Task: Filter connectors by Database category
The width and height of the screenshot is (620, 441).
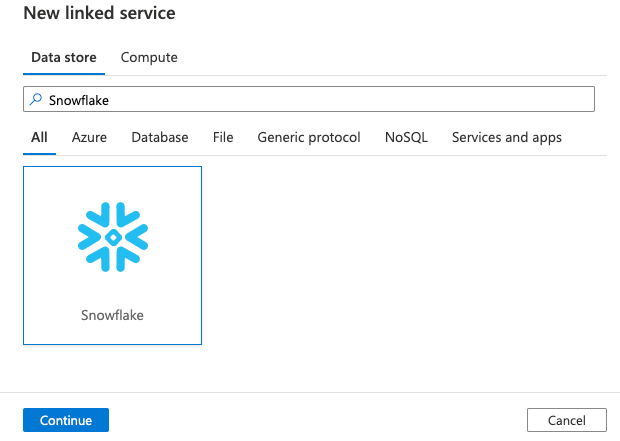Action: coord(160,137)
